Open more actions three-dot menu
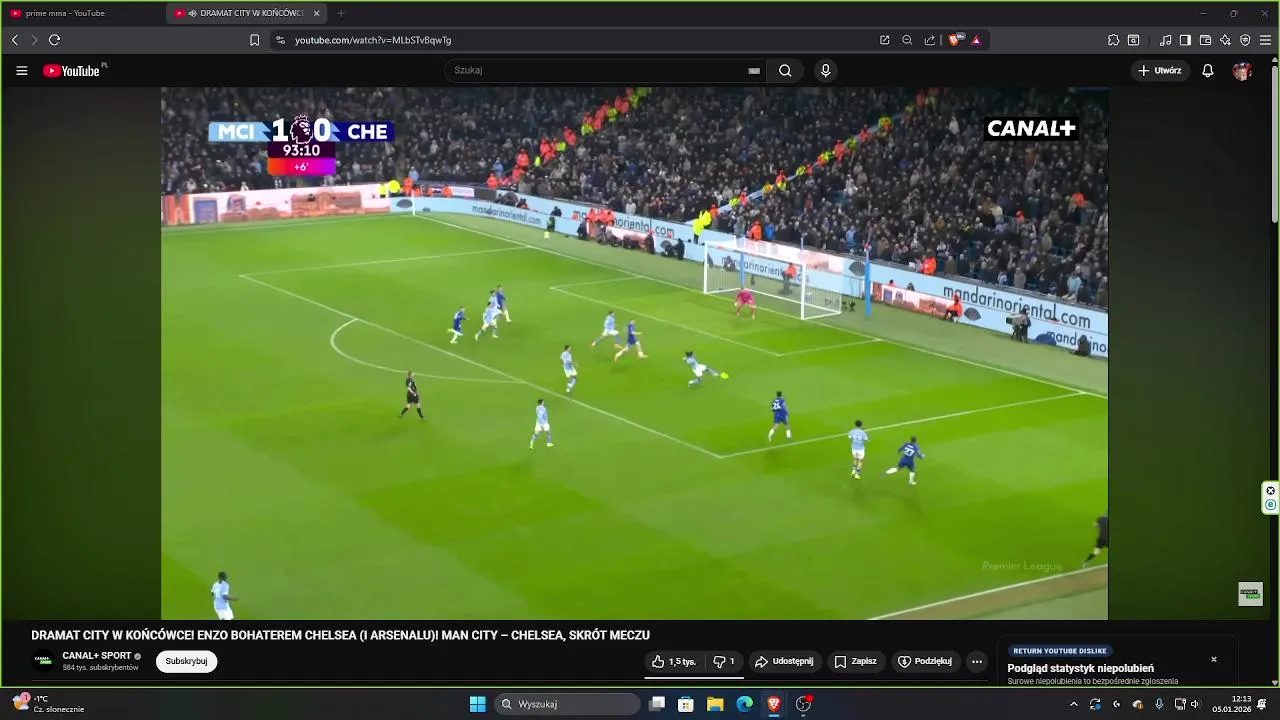Viewport: 1280px width, 720px height. pyautogui.click(x=977, y=661)
